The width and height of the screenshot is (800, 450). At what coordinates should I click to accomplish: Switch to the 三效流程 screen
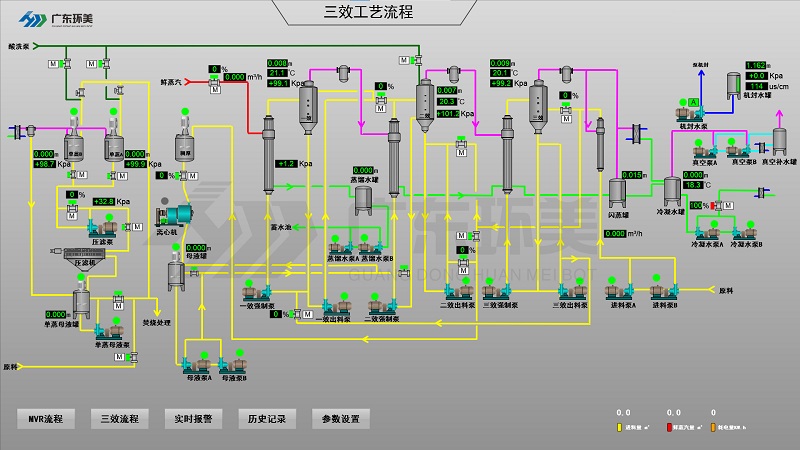tap(119, 418)
